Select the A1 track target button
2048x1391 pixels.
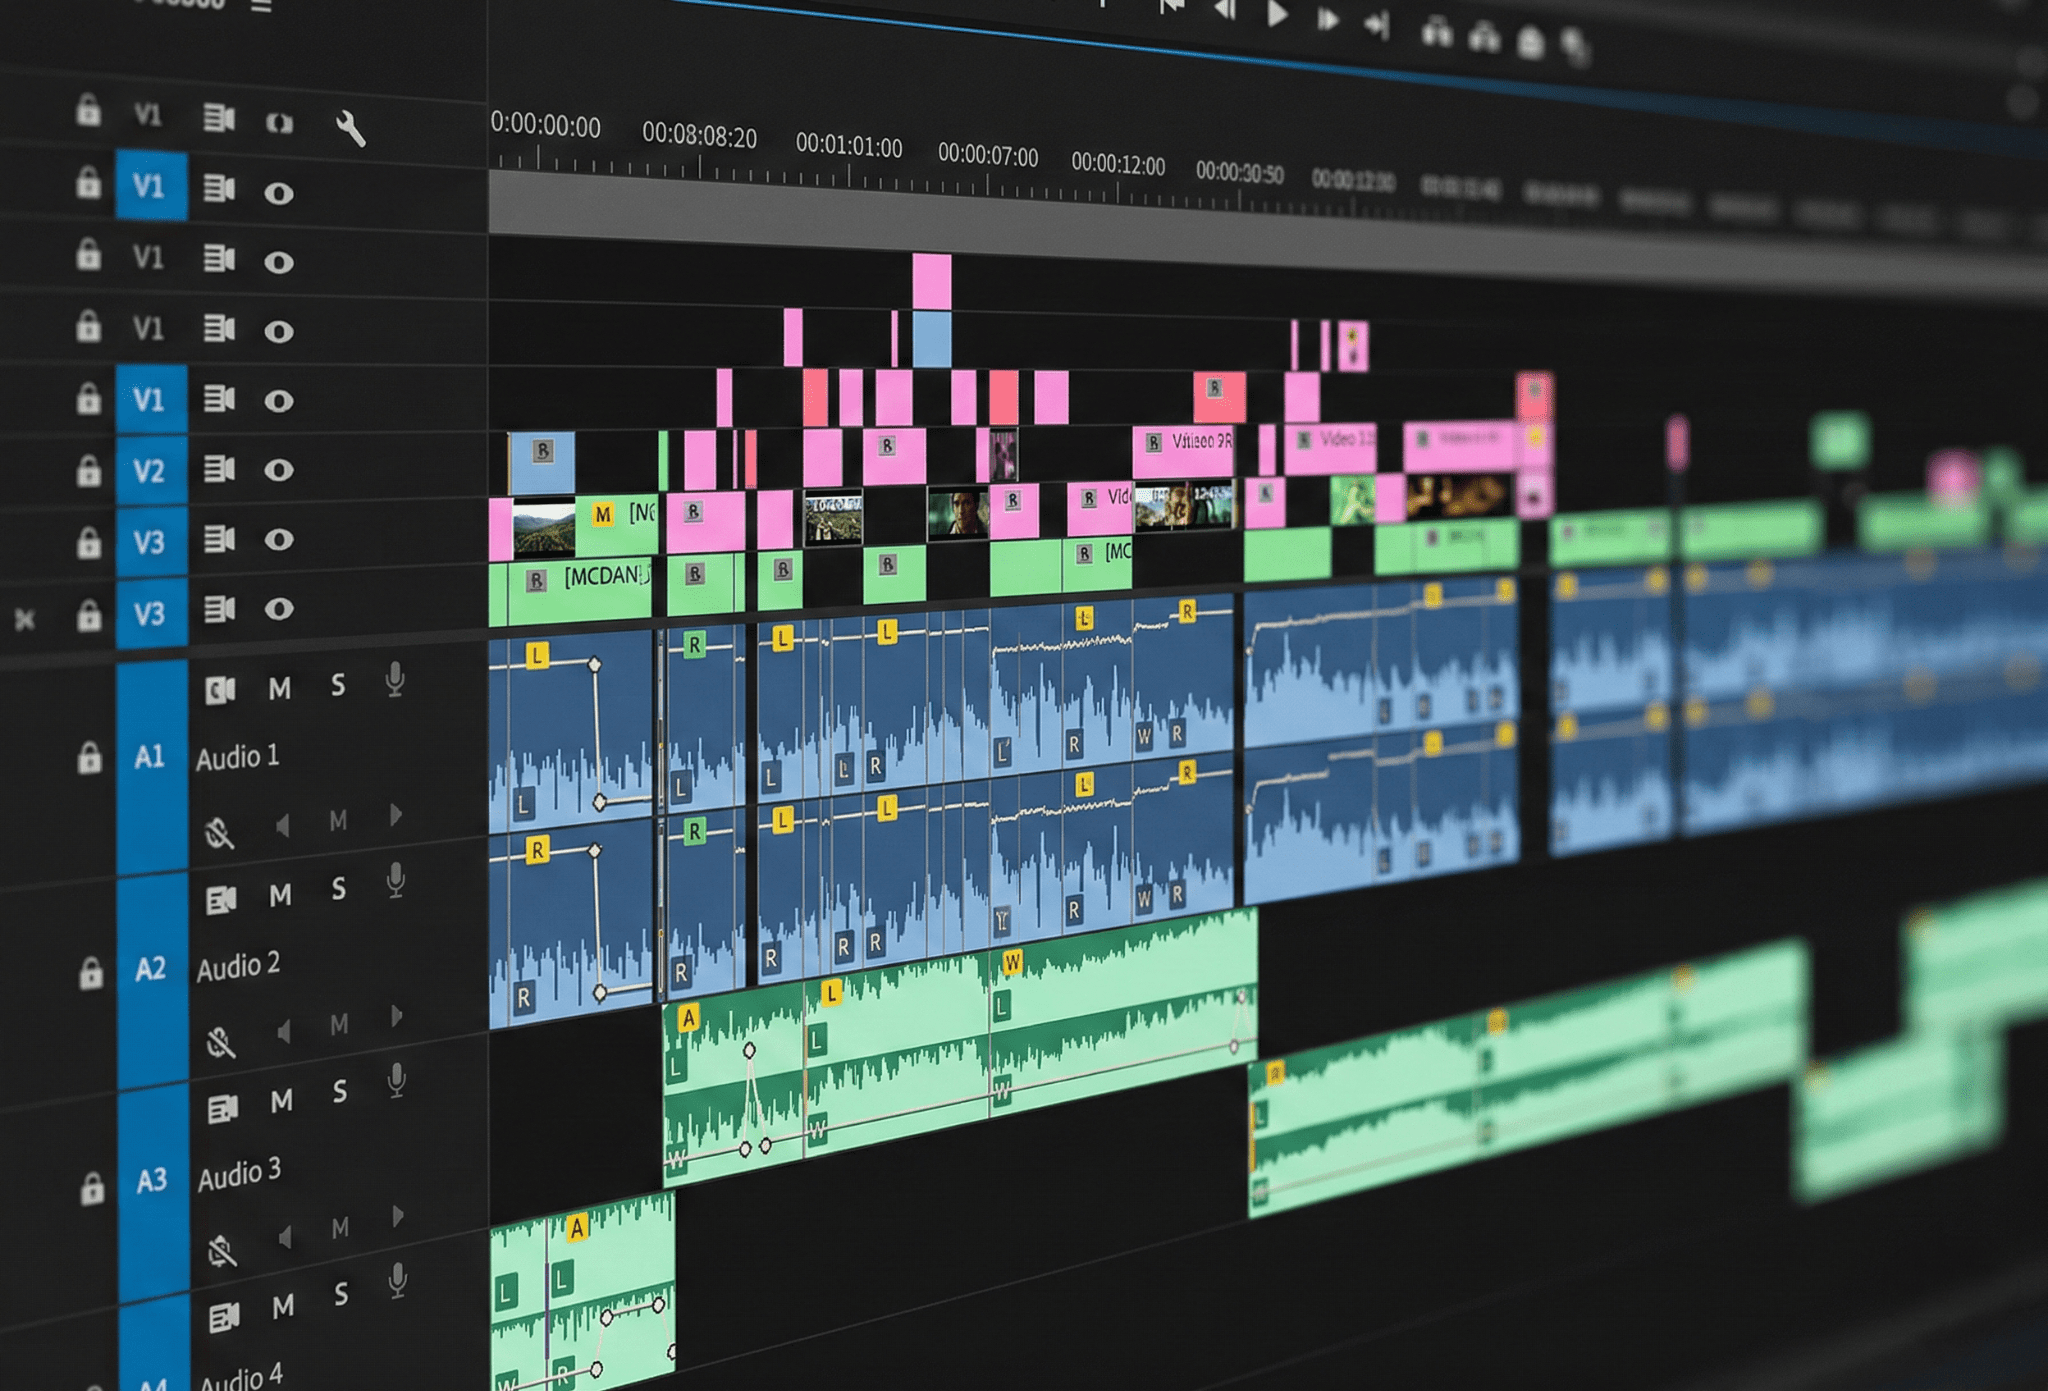(150, 757)
